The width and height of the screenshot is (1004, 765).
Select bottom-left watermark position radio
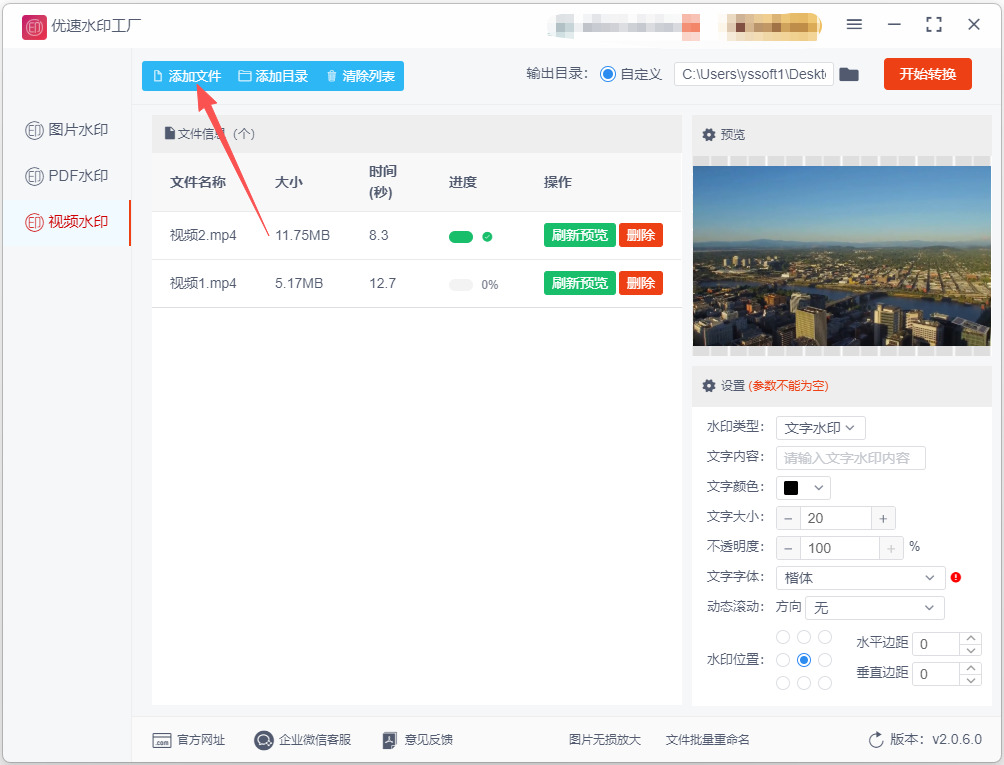(x=782, y=683)
